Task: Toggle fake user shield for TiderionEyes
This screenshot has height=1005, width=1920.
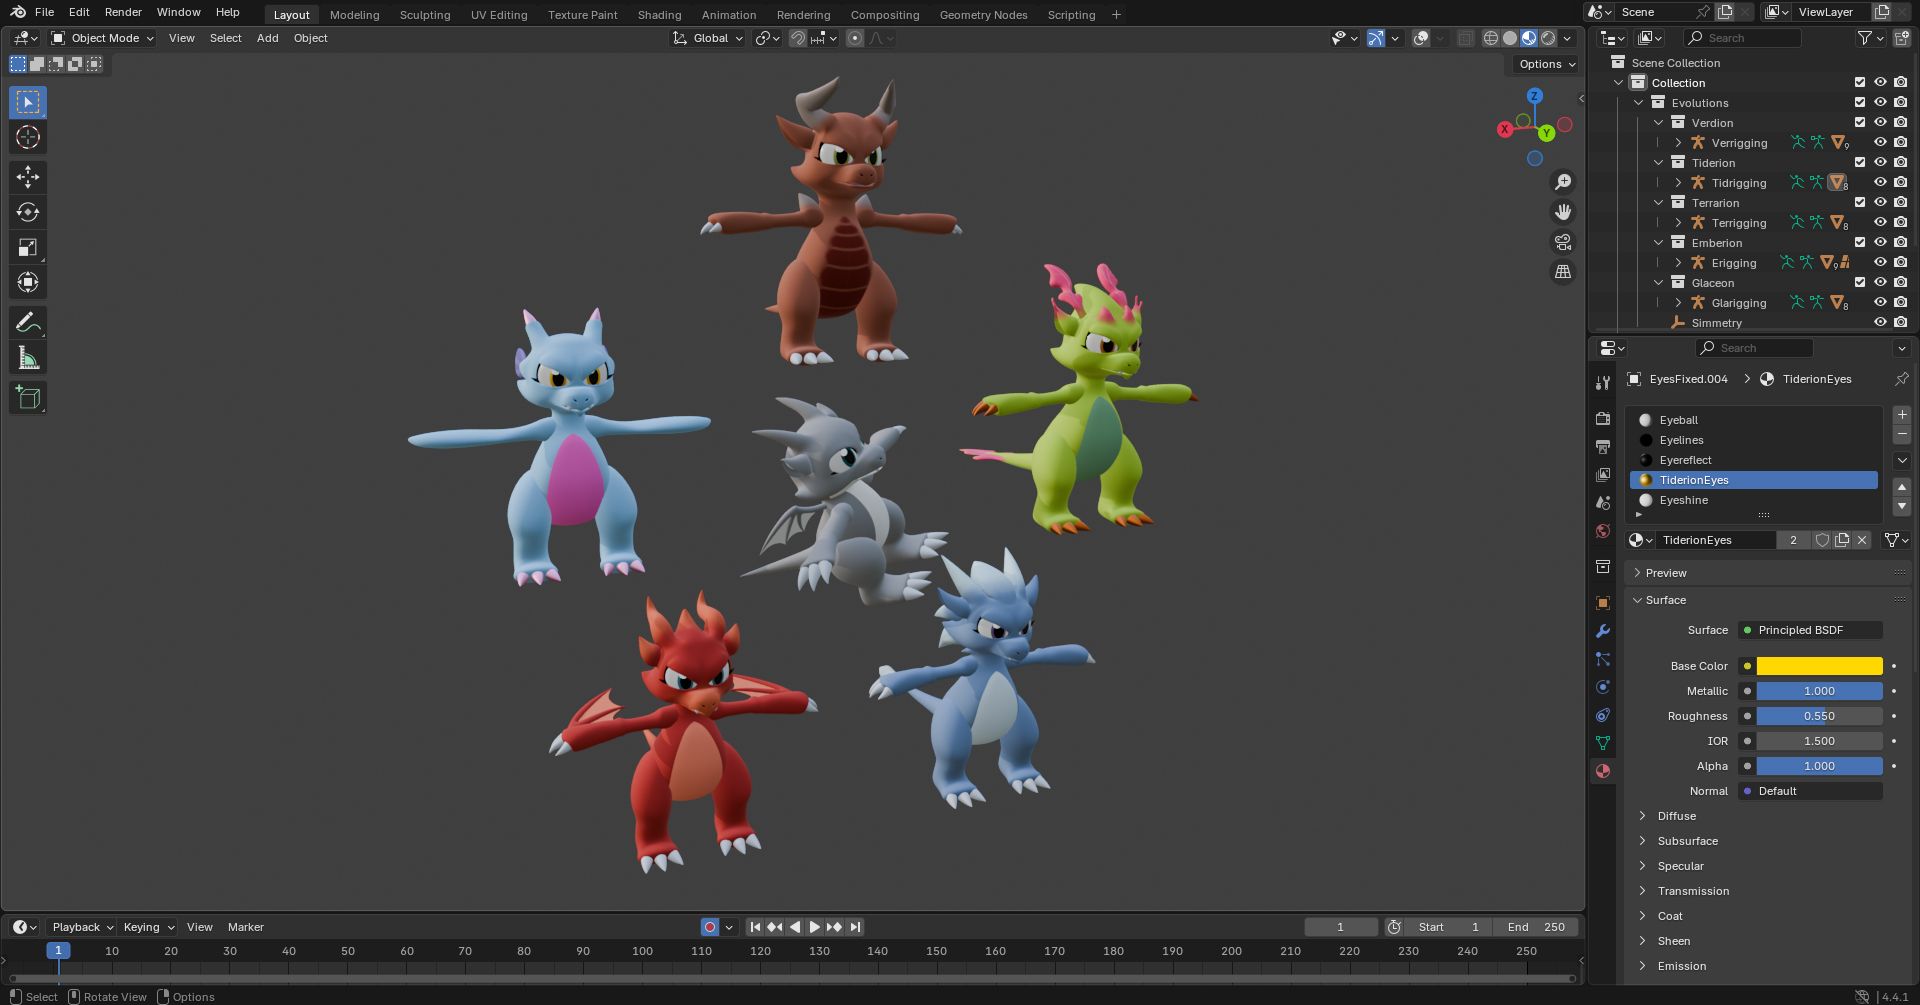Action: pos(1822,540)
